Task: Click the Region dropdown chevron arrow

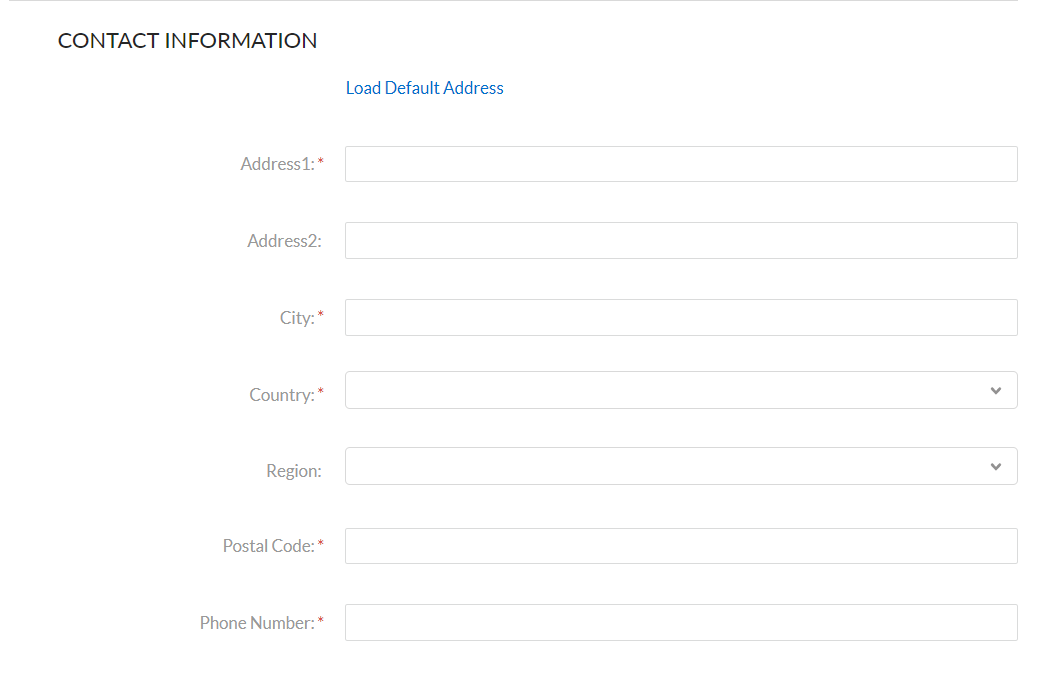Action: tap(995, 467)
